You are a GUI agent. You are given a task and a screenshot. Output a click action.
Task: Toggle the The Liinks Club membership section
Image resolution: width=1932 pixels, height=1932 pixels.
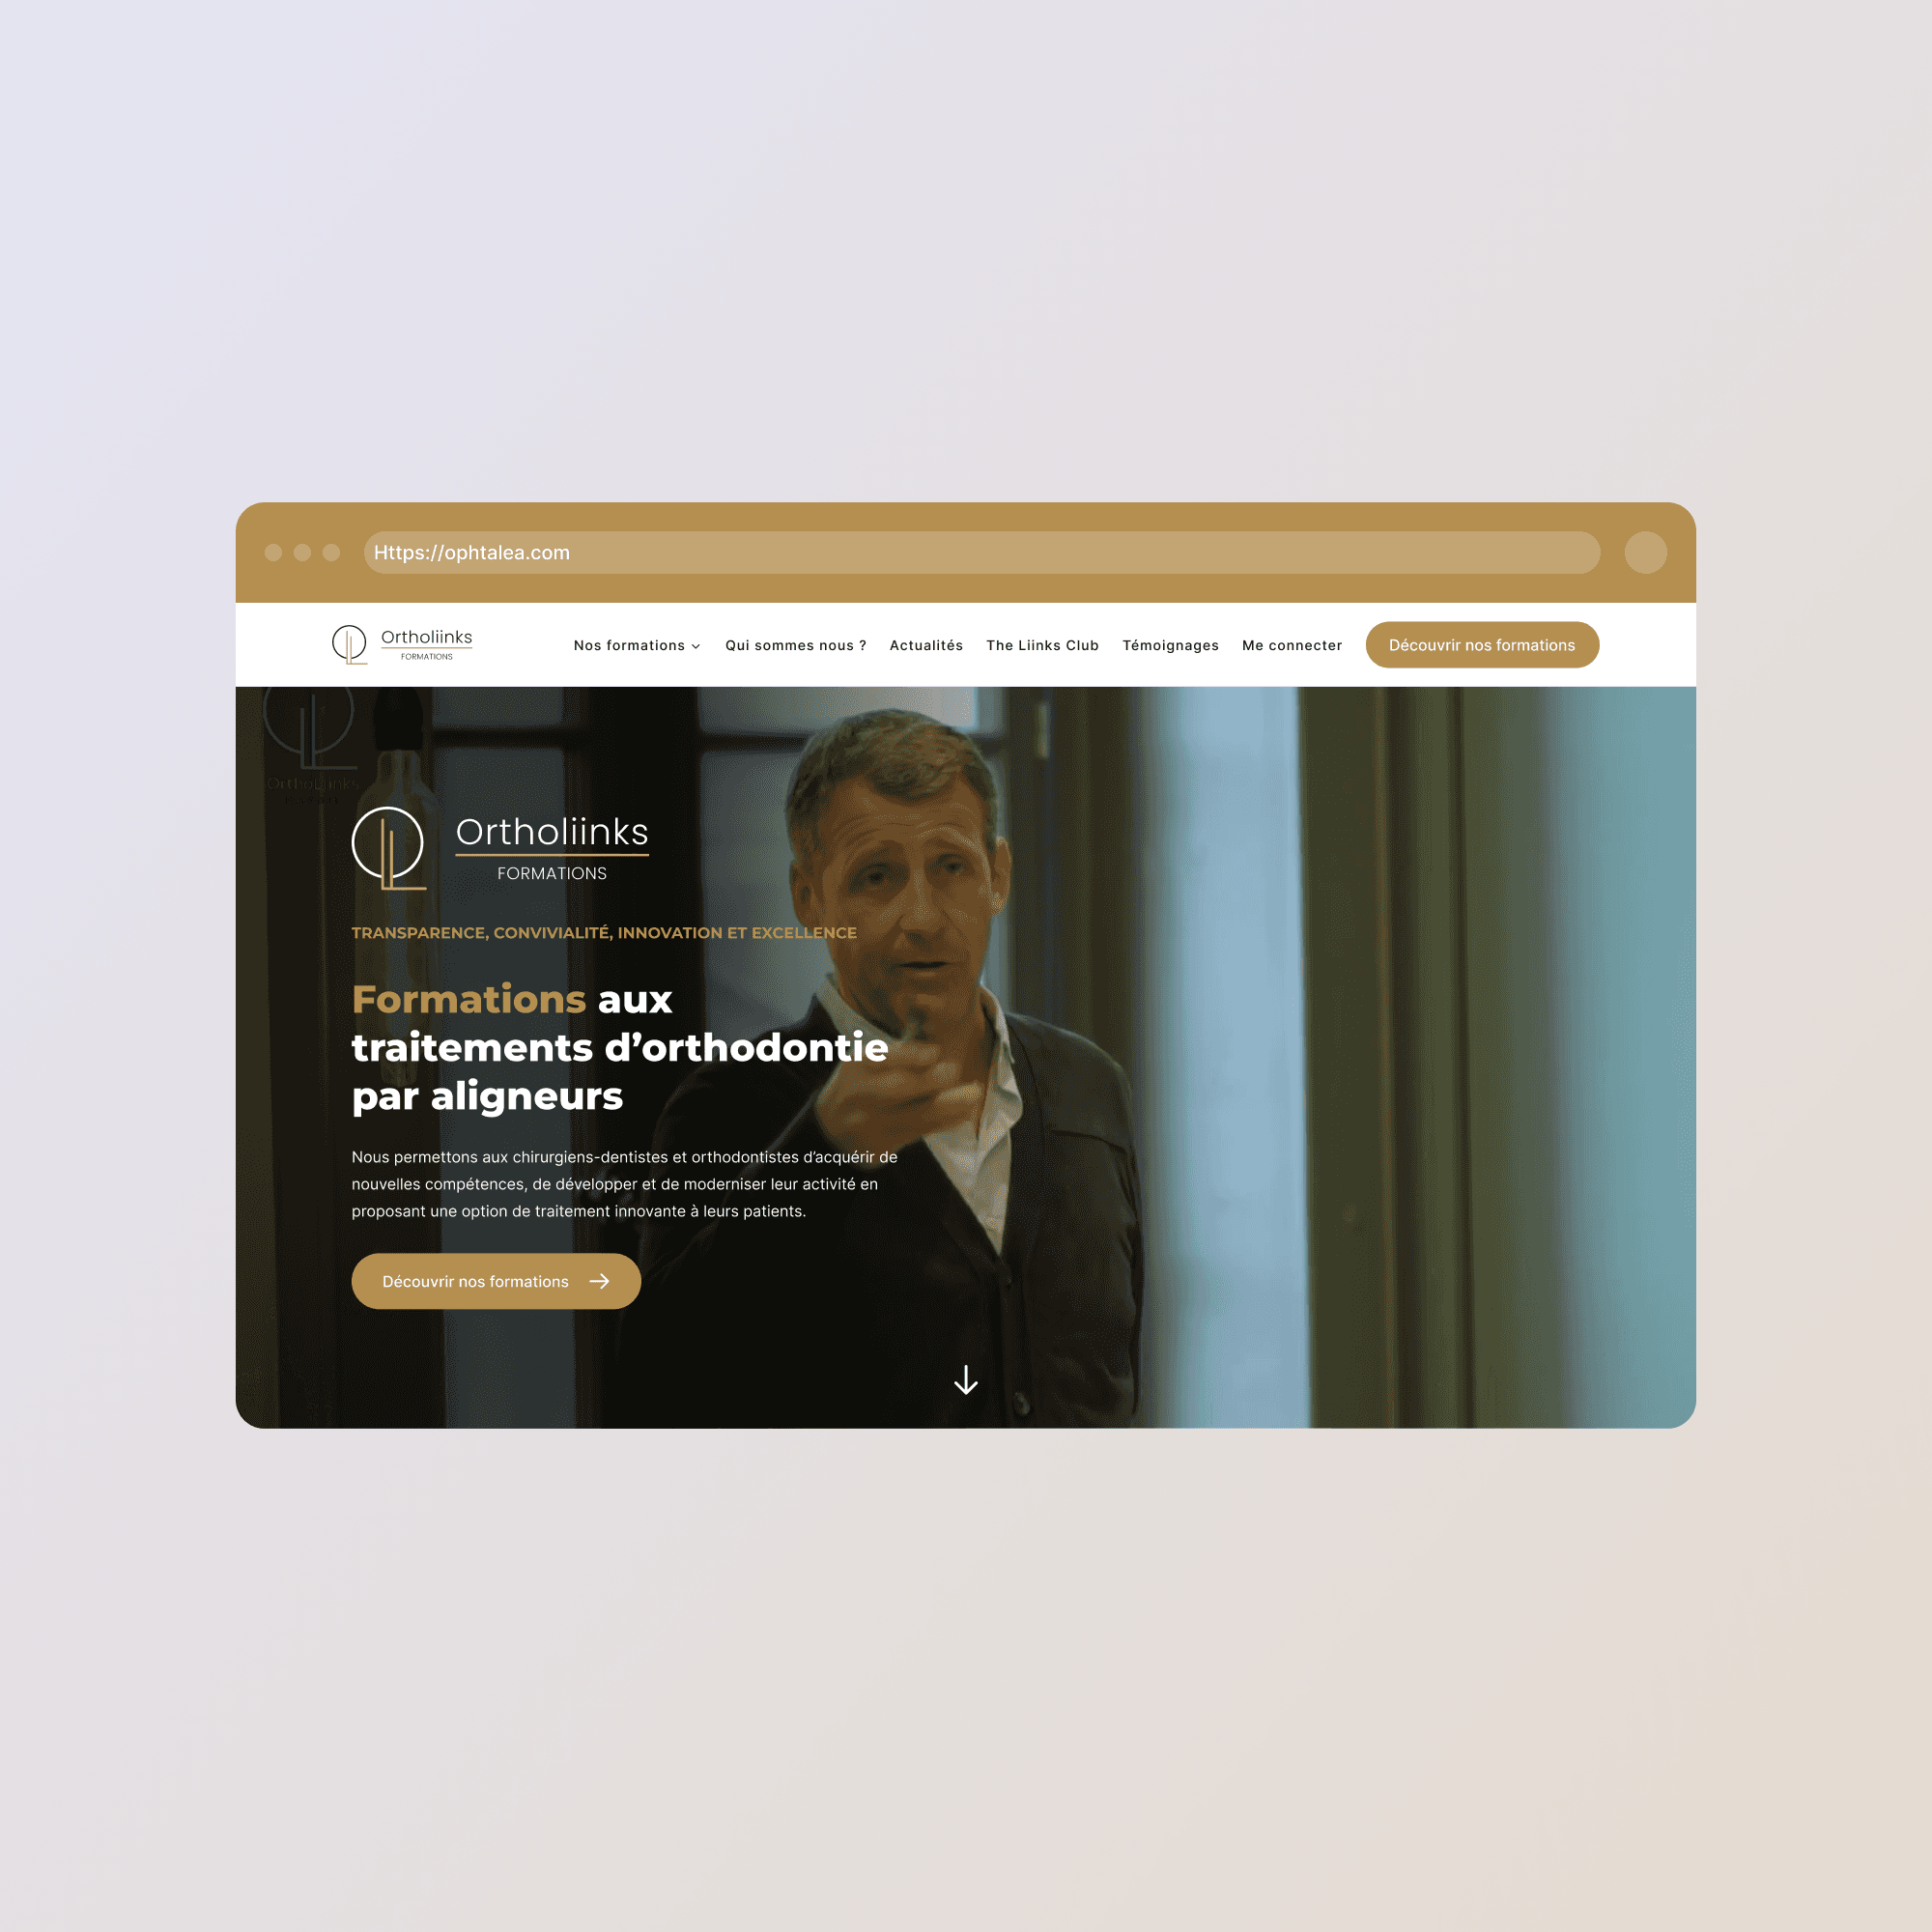coord(1042,644)
